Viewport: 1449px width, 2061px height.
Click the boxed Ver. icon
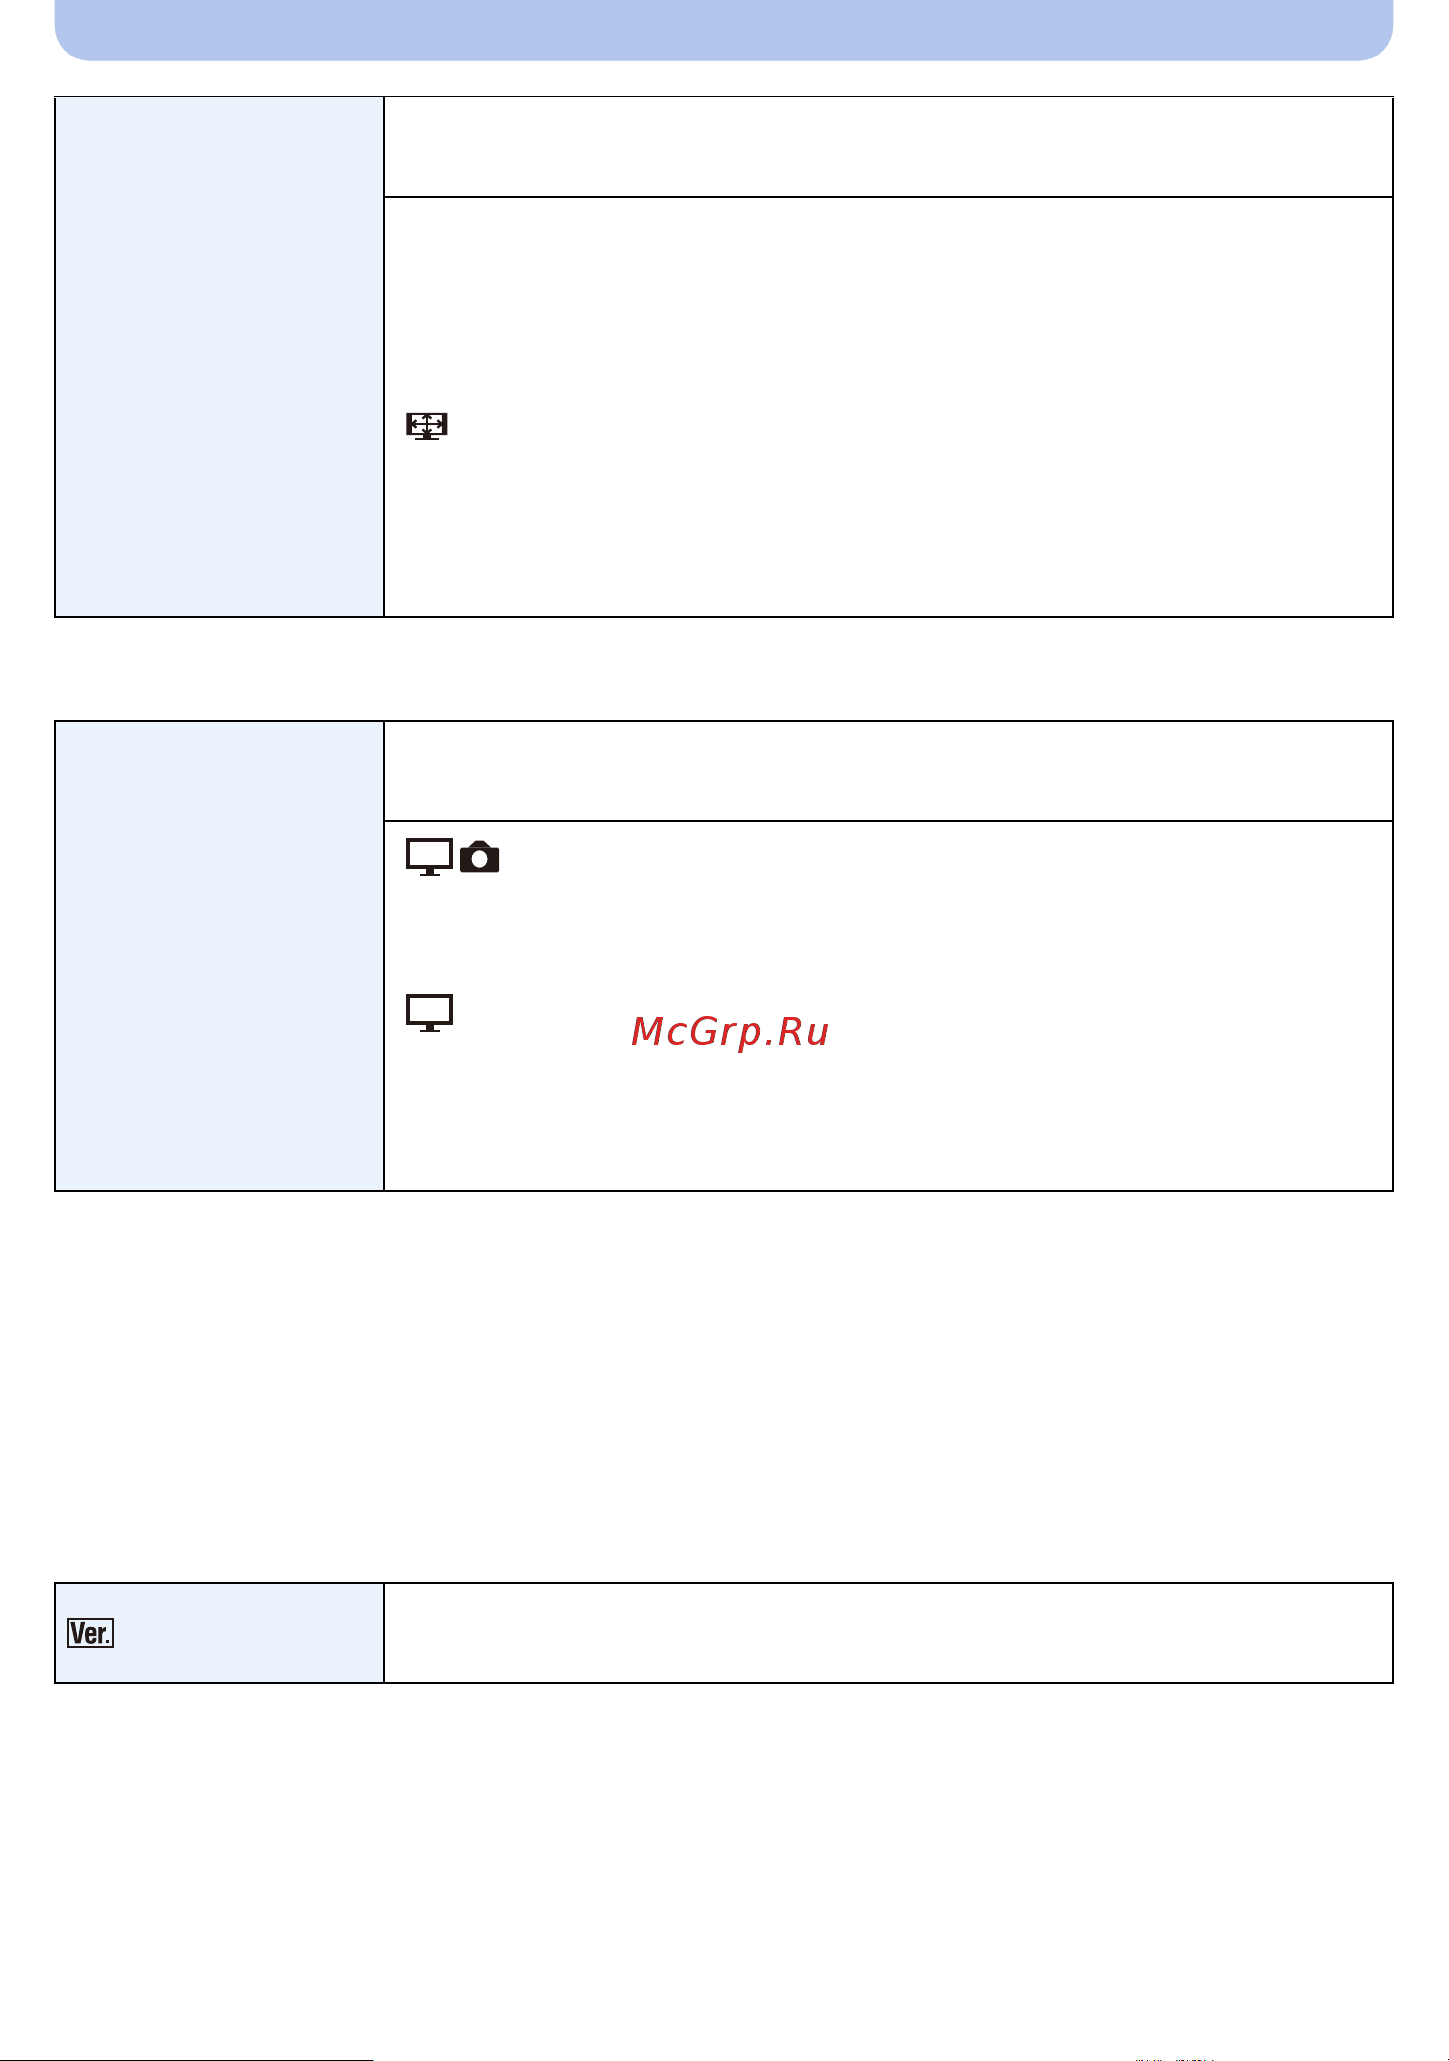click(x=90, y=1633)
